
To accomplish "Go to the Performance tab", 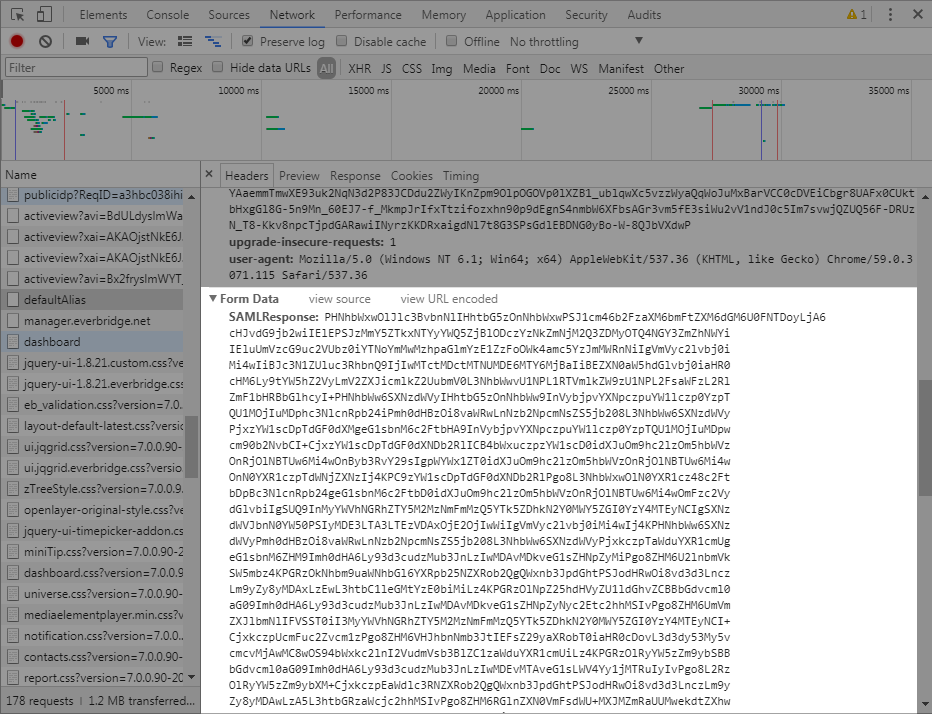I will click(x=368, y=15).
